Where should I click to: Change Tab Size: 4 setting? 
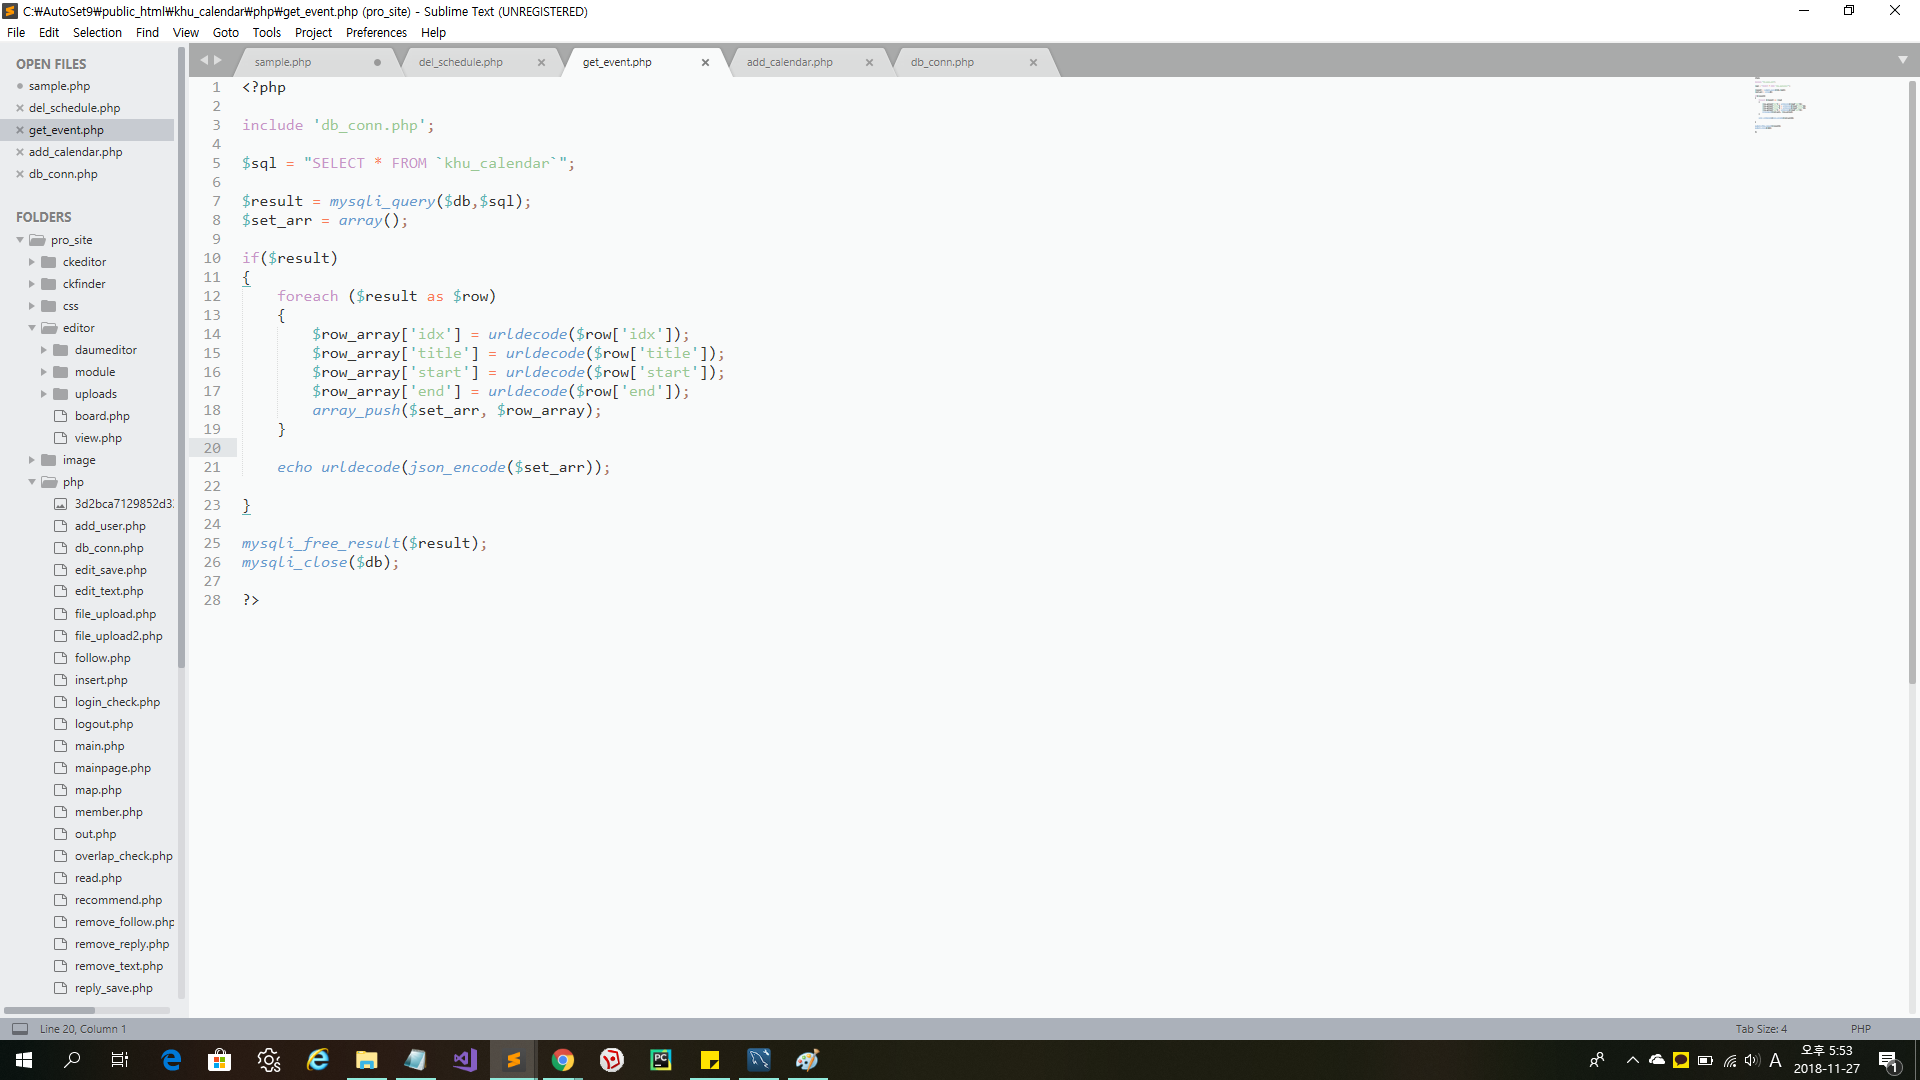pyautogui.click(x=1760, y=1028)
